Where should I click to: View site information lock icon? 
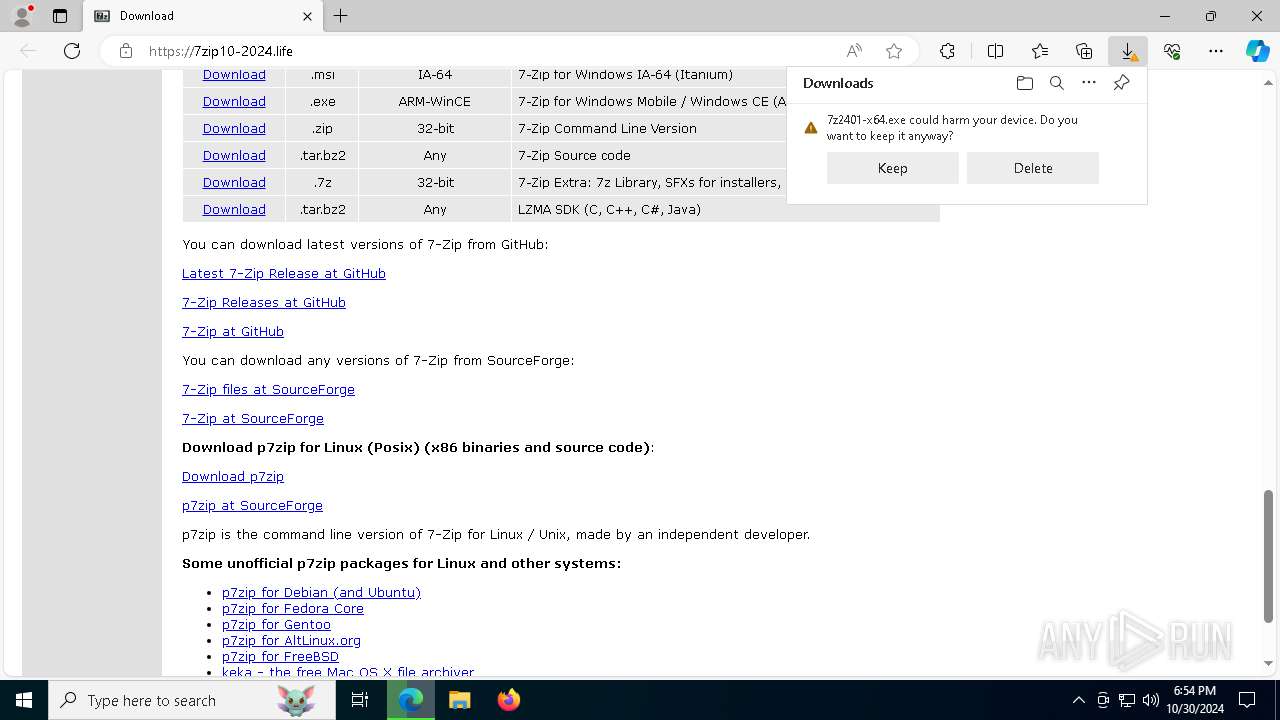click(126, 51)
